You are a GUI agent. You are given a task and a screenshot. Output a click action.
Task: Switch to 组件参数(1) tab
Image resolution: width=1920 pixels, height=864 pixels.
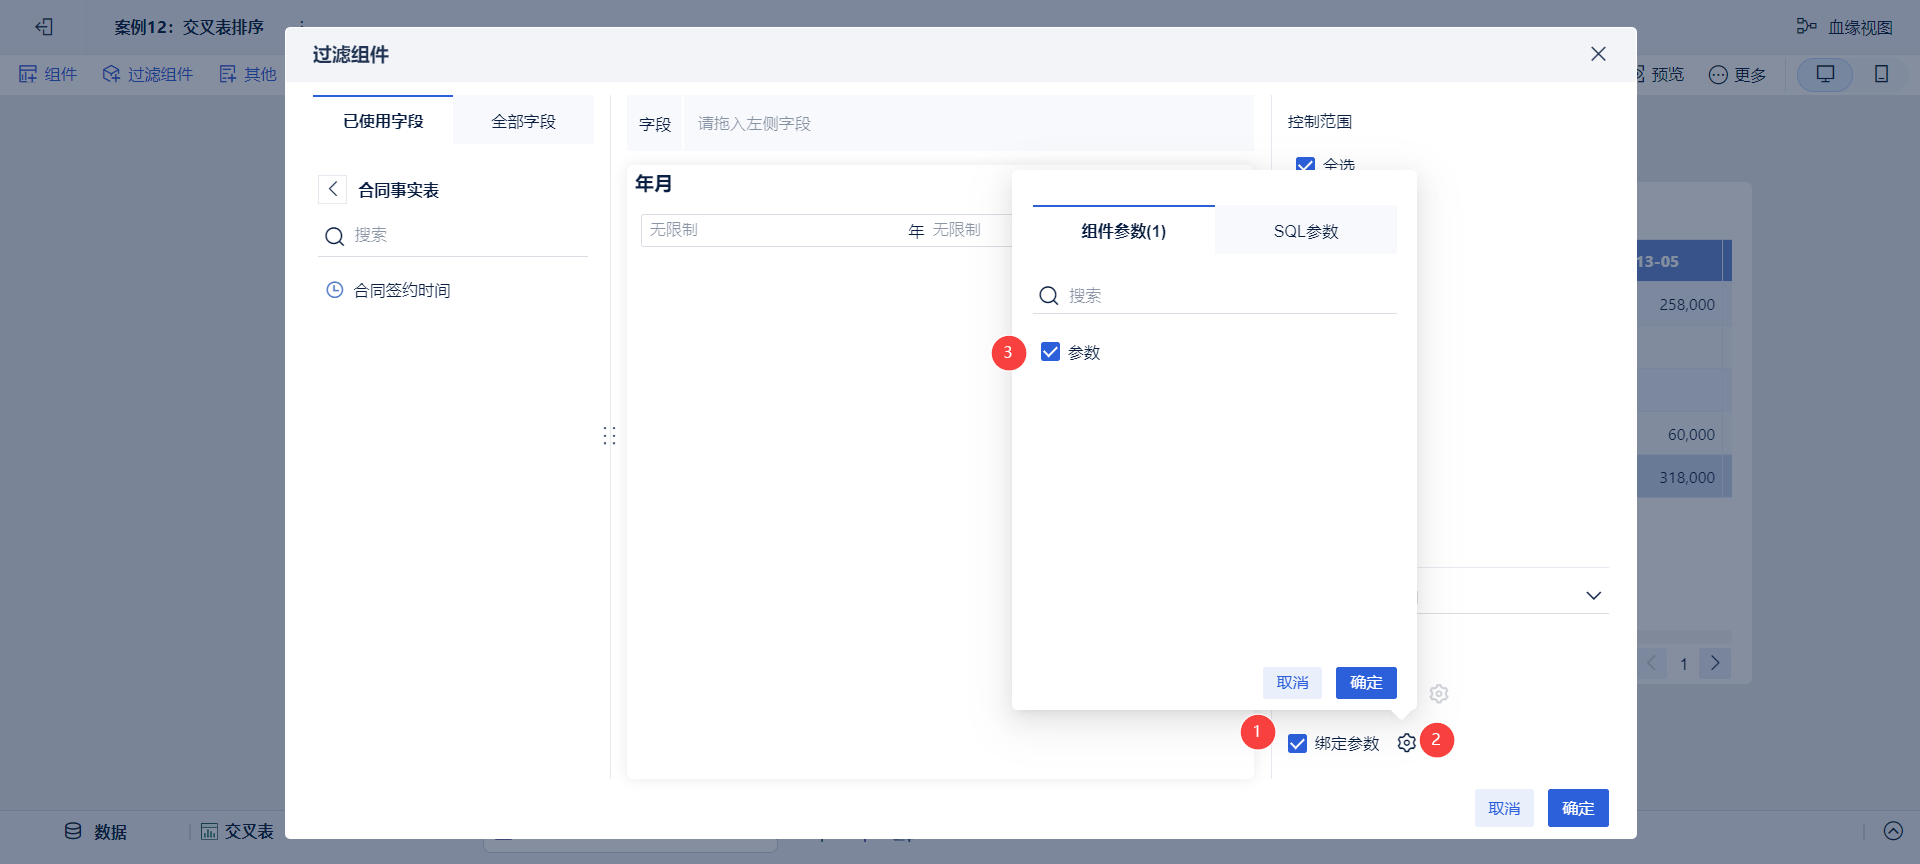pyautogui.click(x=1123, y=231)
